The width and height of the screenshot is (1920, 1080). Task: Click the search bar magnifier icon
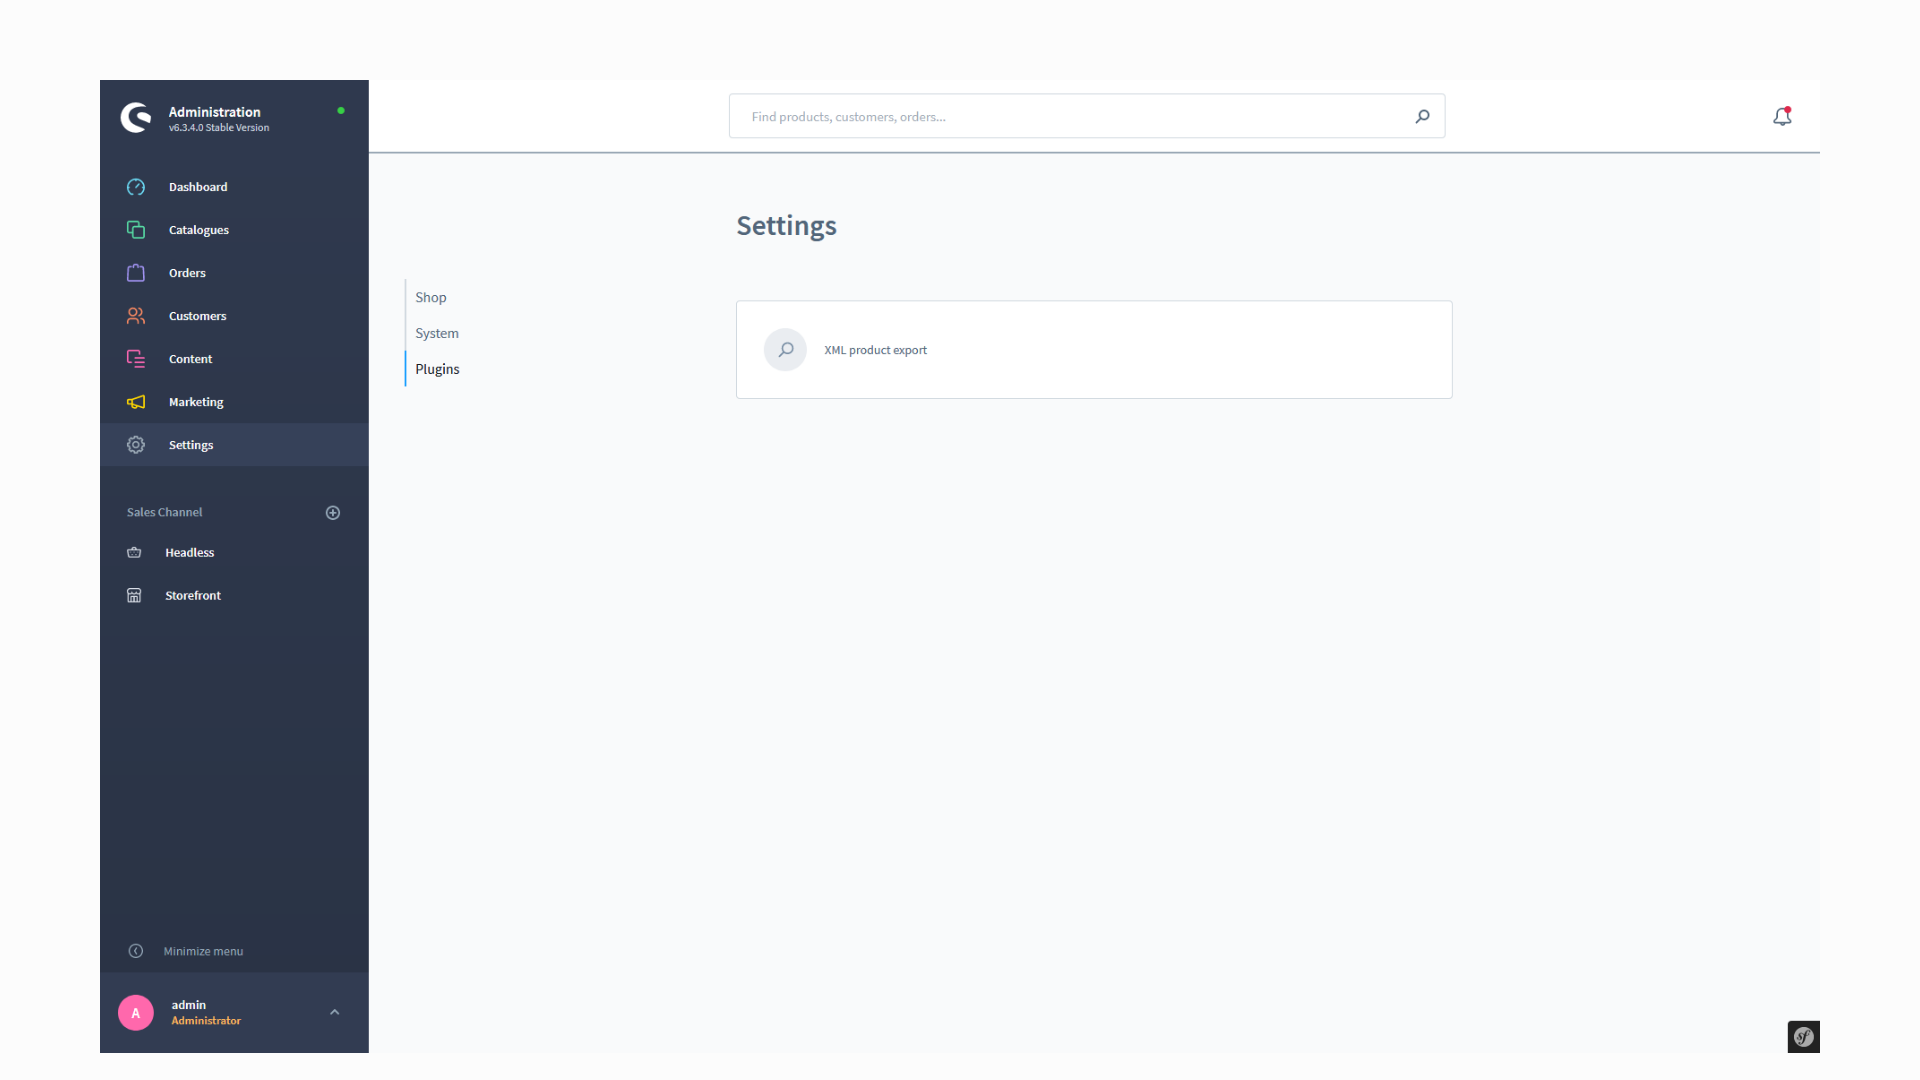[1423, 116]
